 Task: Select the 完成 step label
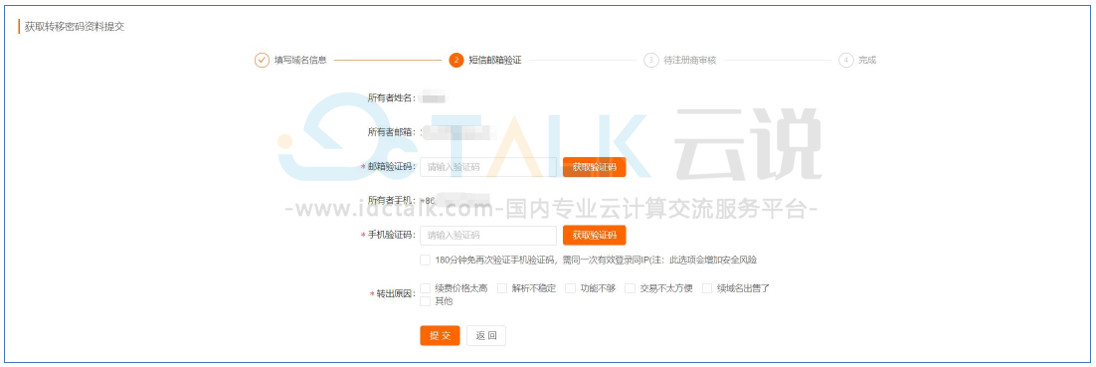pyautogui.click(x=867, y=60)
